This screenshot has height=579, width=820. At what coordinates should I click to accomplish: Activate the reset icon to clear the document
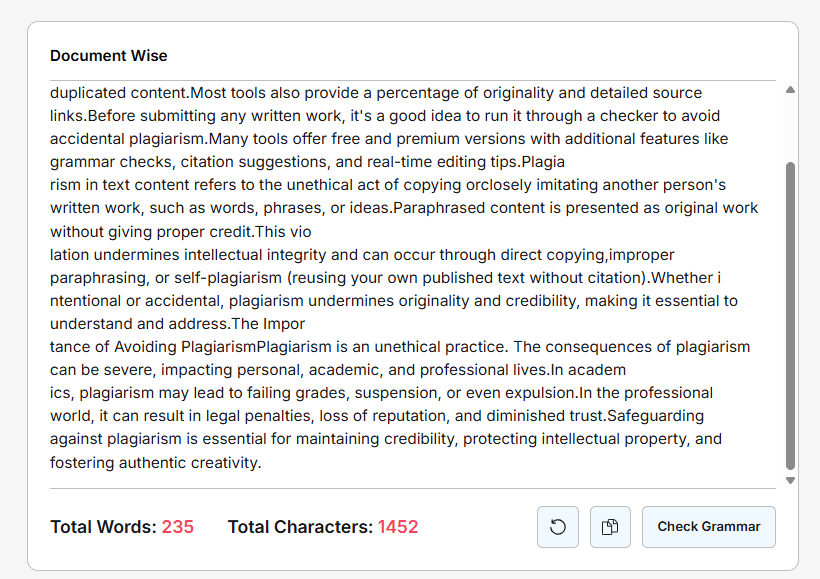click(557, 527)
